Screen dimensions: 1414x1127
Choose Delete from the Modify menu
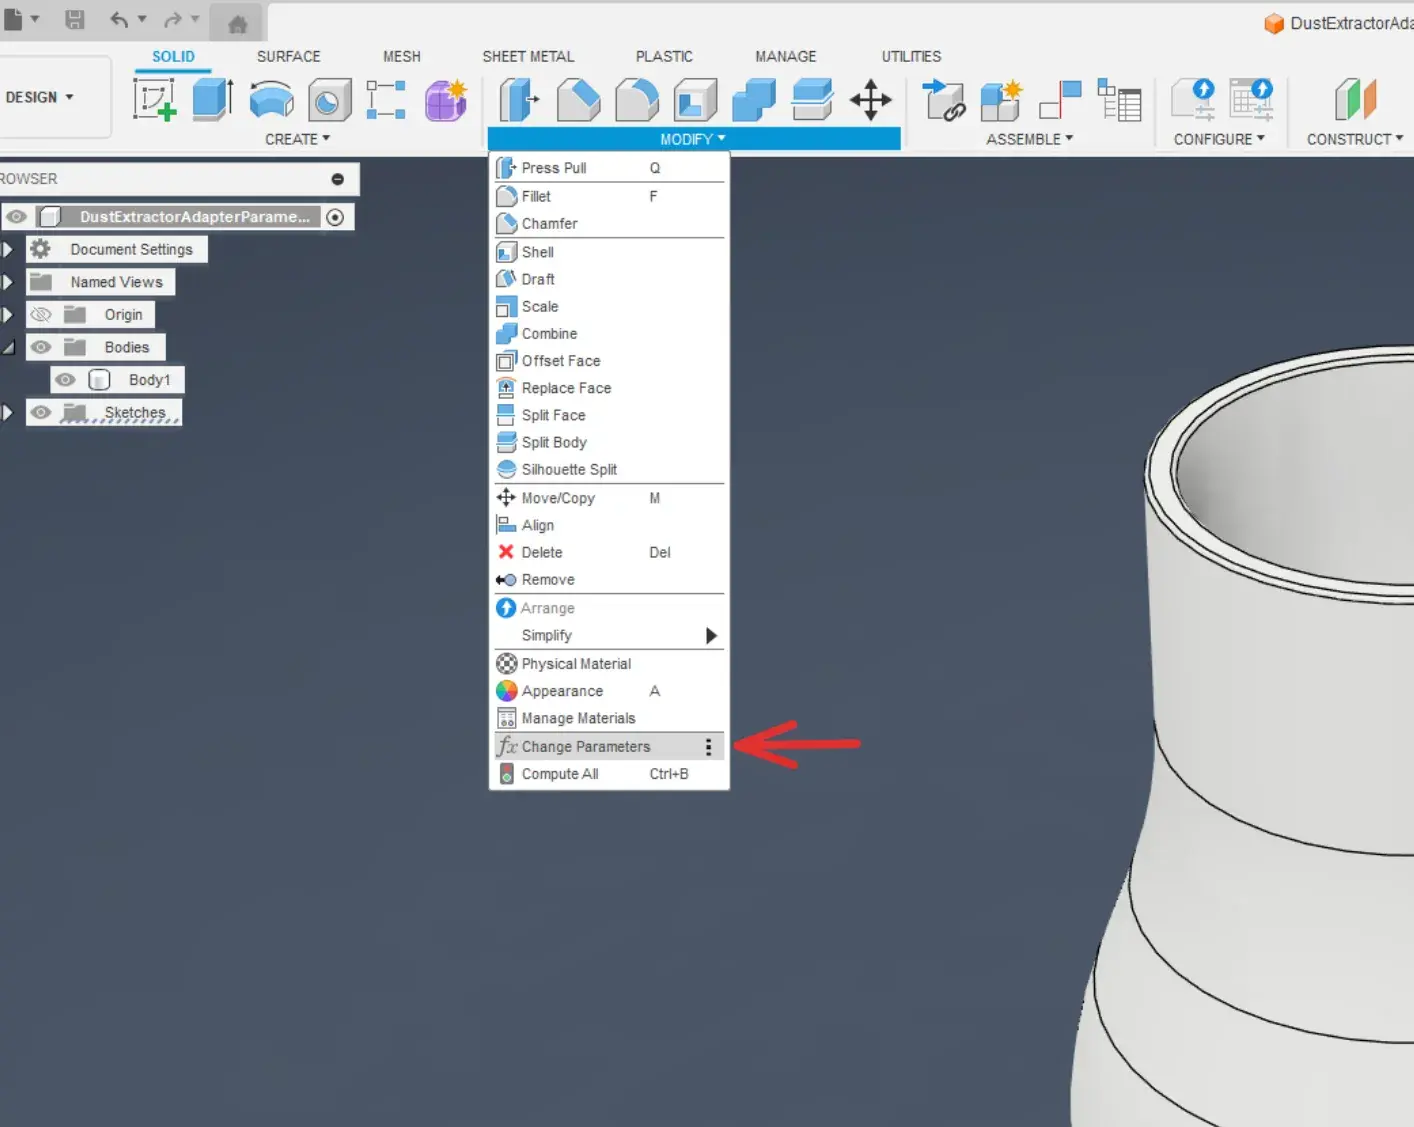(609, 552)
